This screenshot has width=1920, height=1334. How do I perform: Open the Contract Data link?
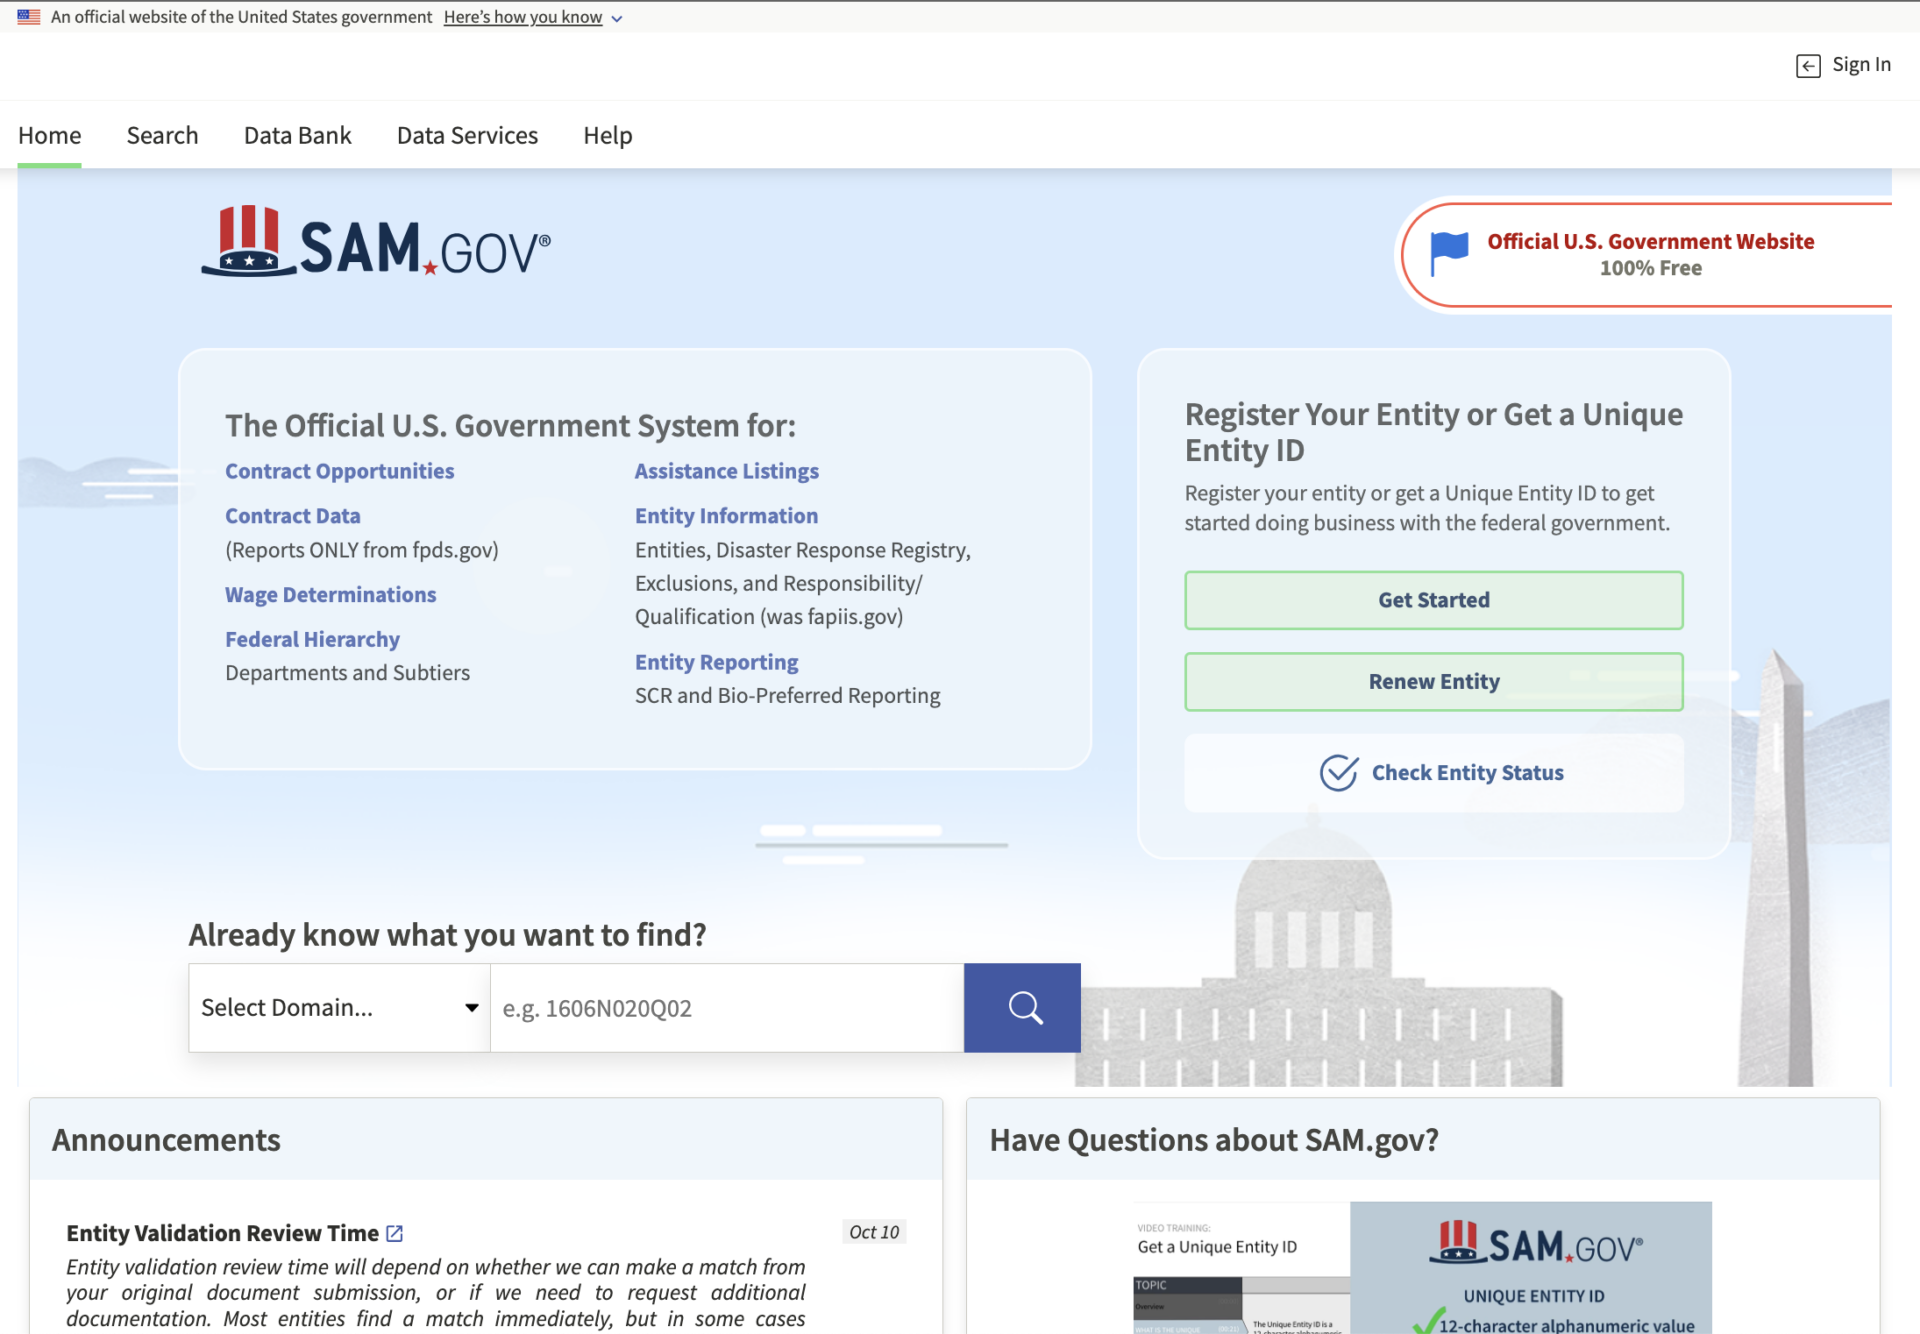click(293, 516)
